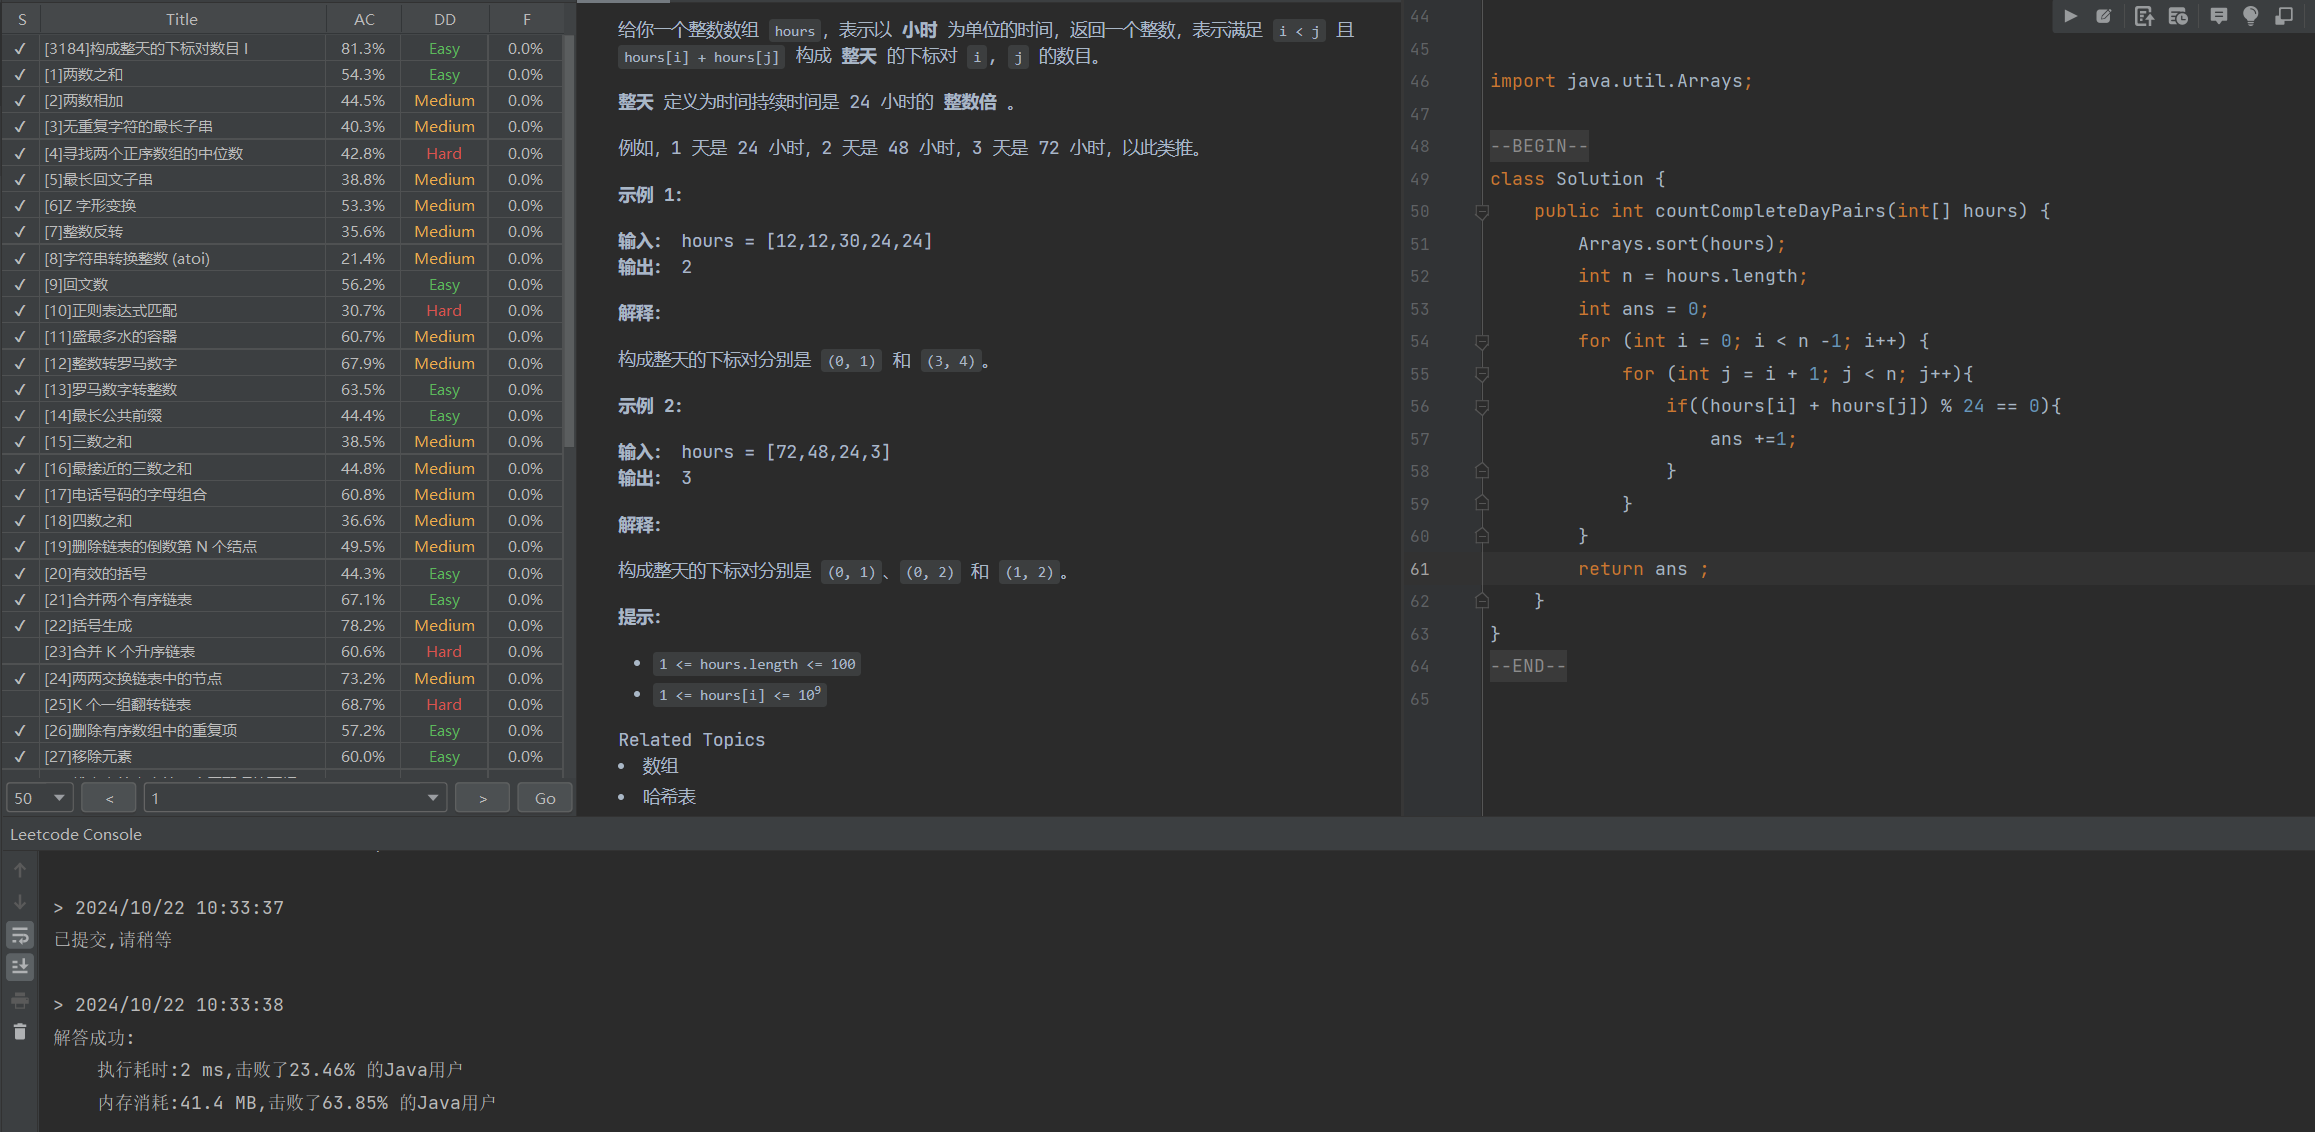
Task: Click fold end marker at line 62
Action: 1482,601
